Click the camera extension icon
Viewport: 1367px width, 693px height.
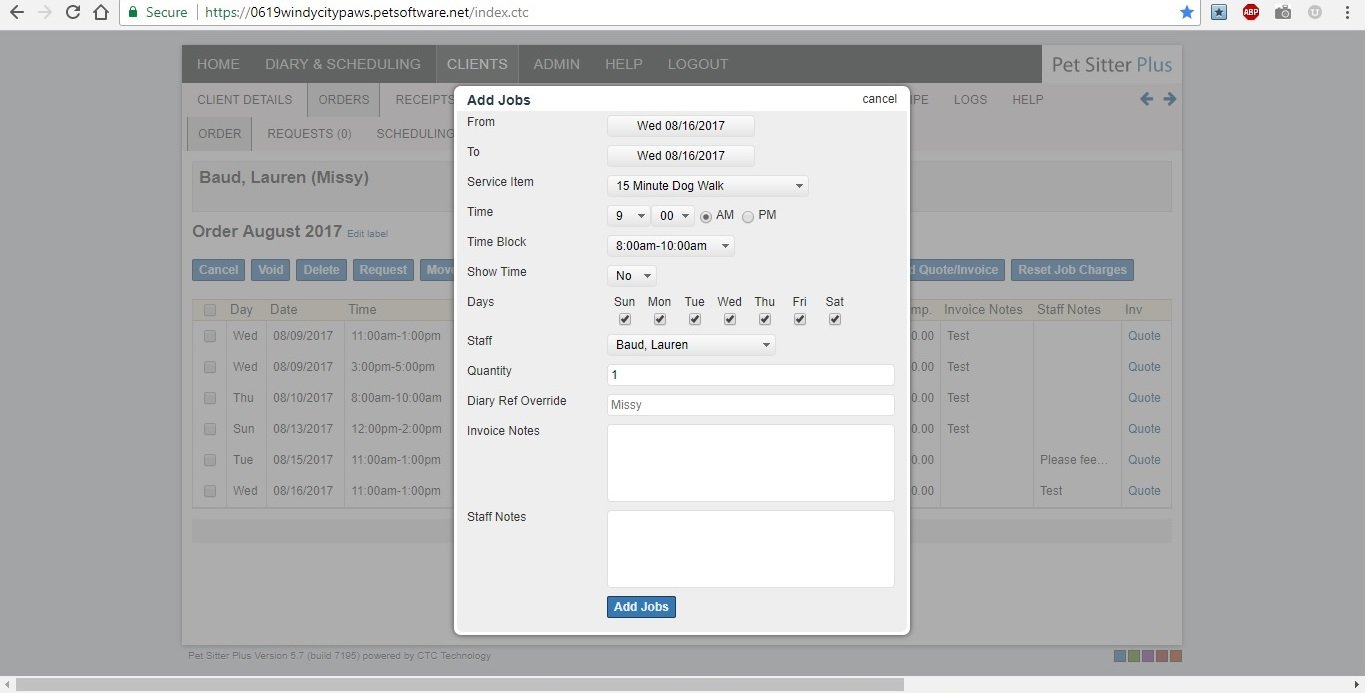click(1282, 12)
